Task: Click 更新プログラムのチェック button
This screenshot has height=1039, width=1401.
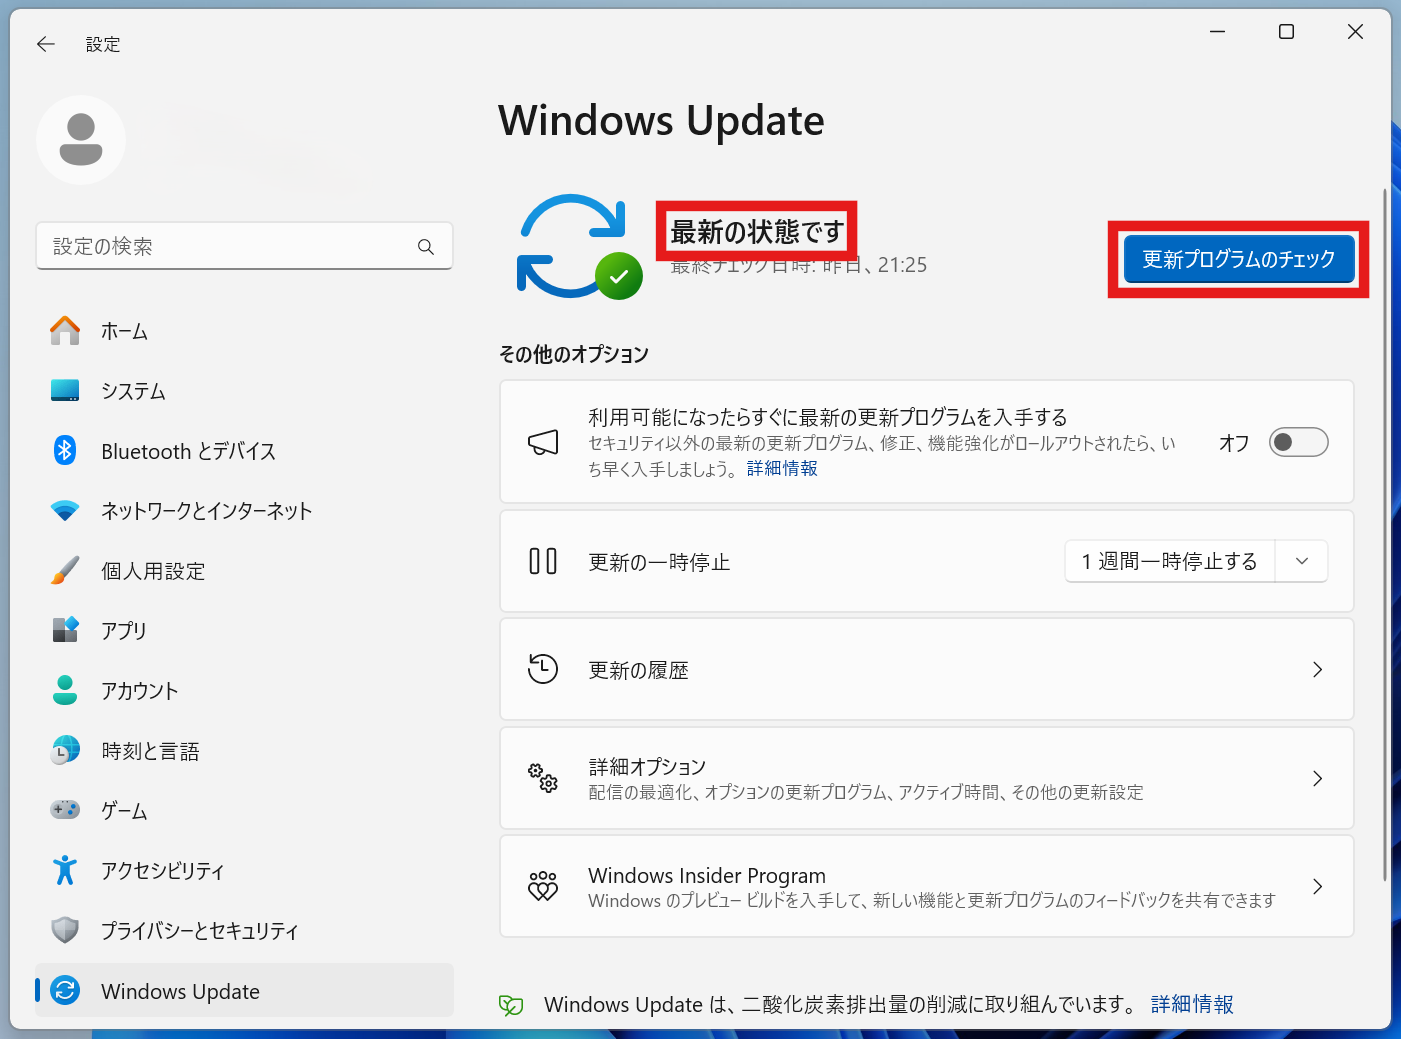Action: click(x=1238, y=259)
